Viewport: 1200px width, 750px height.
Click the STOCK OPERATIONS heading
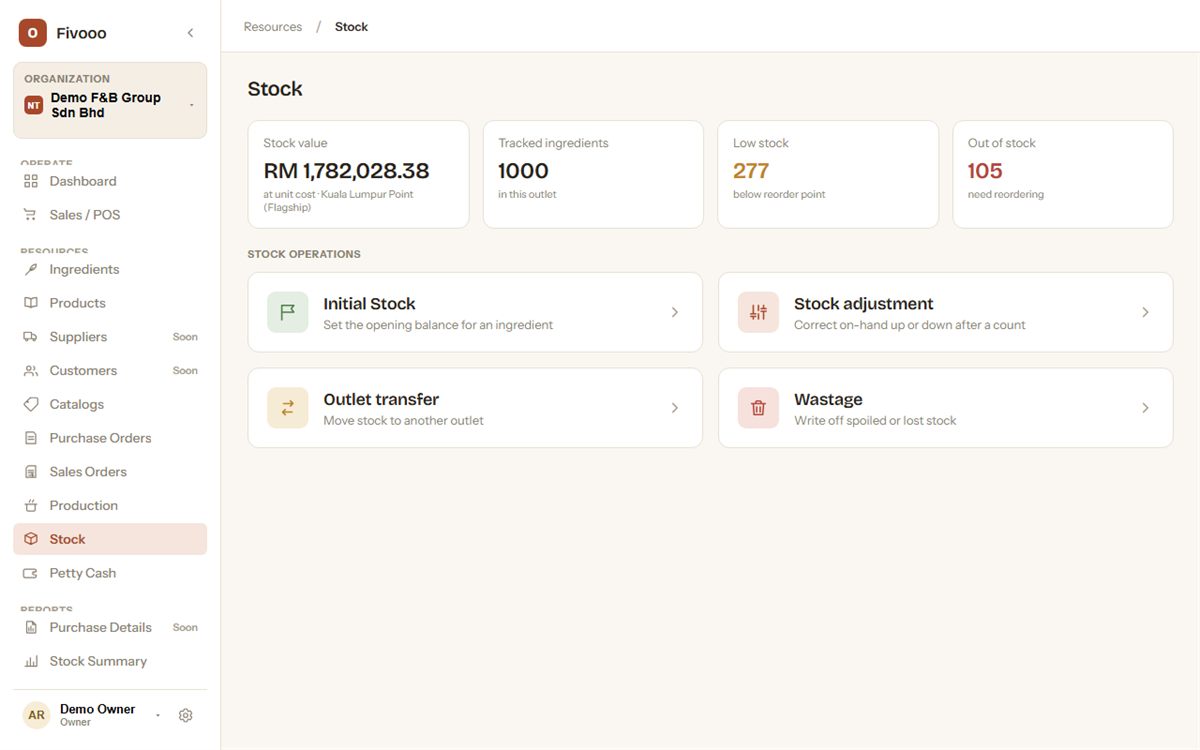[304, 254]
